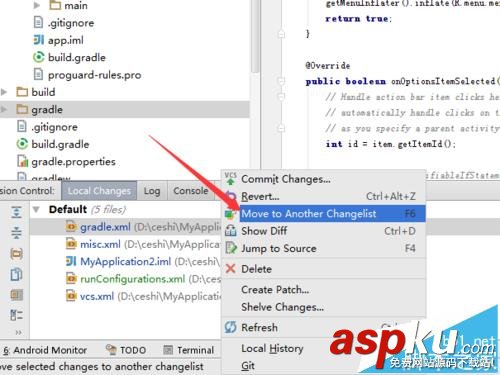This screenshot has width=500, height=375.
Task: Click 'int id = item.getItemId();' code line
Action: (x=390, y=144)
